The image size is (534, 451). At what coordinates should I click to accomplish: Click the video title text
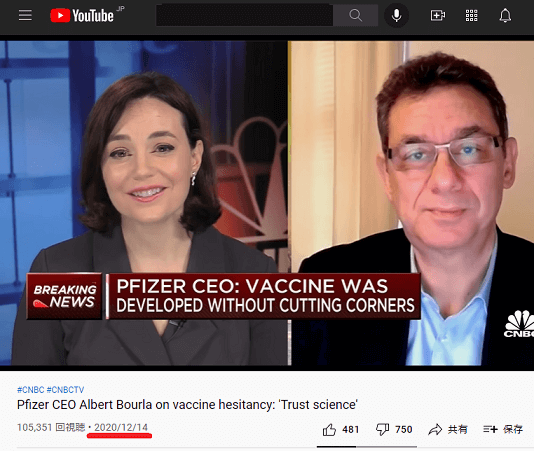point(187,405)
